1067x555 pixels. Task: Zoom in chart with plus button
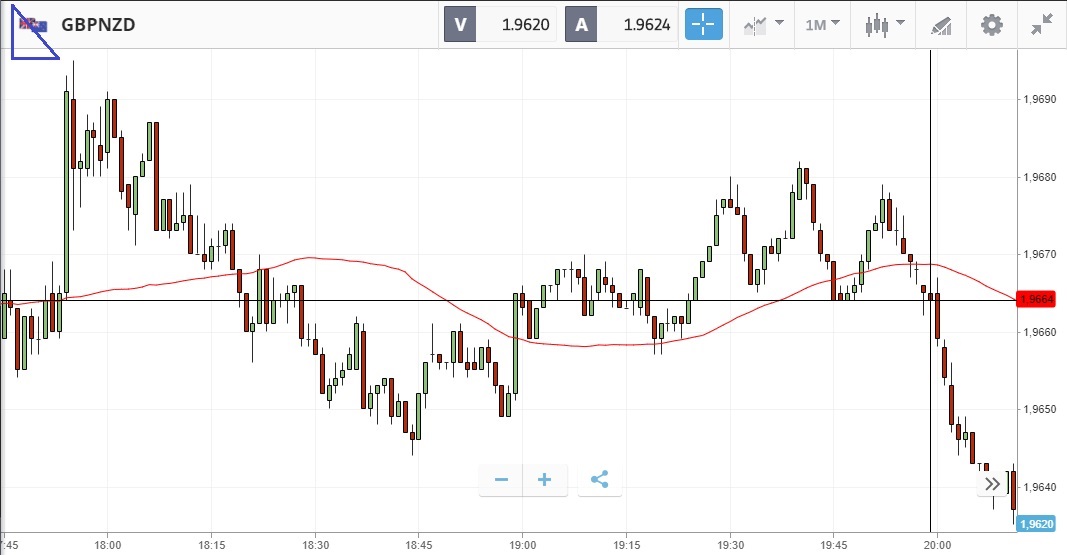pos(545,480)
